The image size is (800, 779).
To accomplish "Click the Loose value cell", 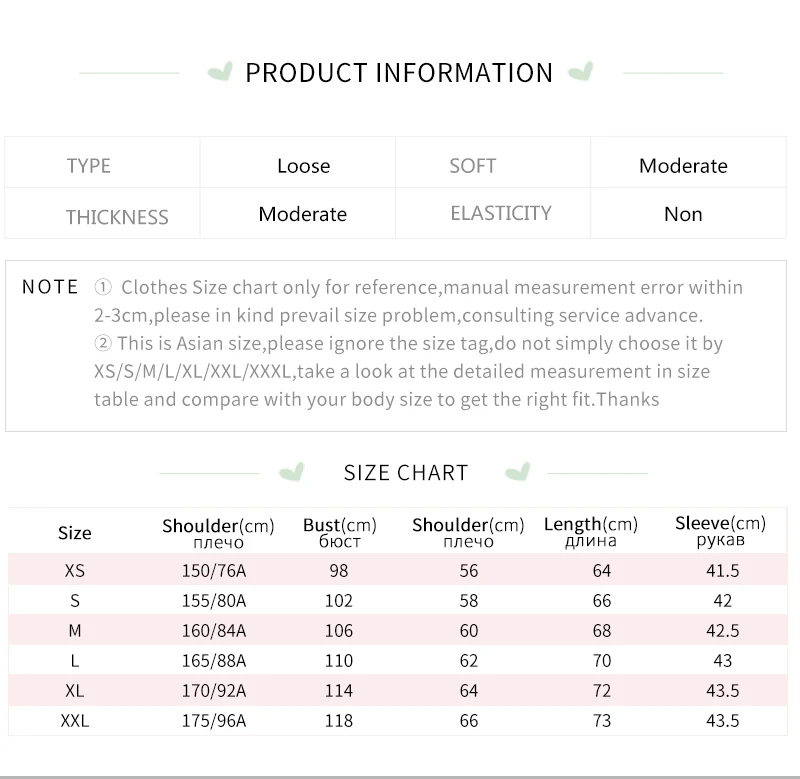I will click(303, 166).
